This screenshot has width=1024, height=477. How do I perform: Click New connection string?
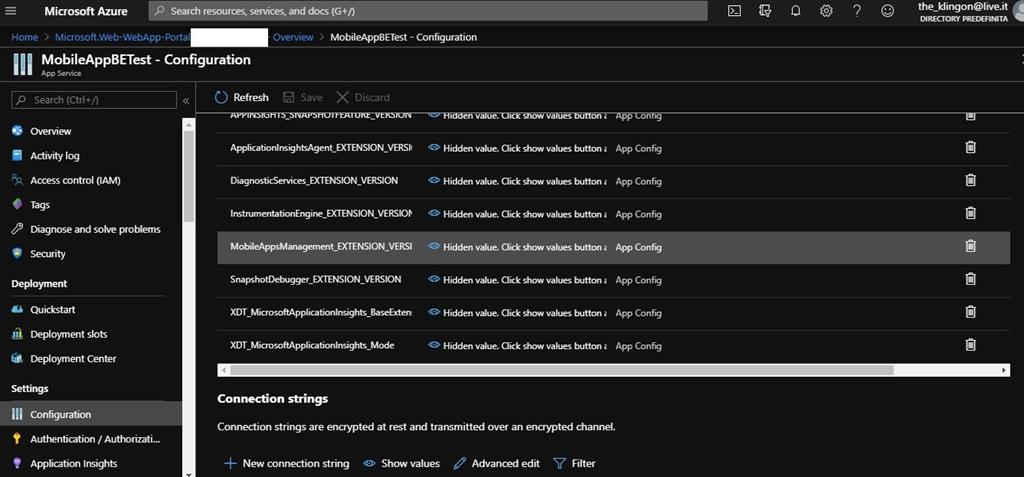(x=286, y=463)
